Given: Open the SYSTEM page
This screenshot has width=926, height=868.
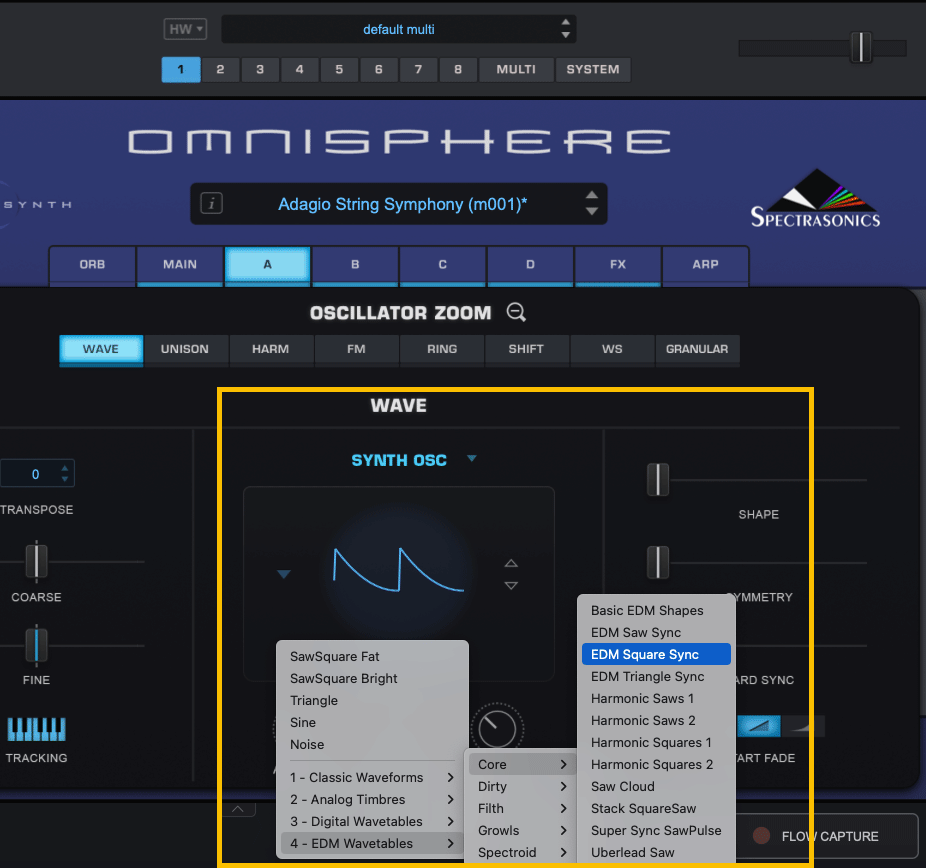Looking at the screenshot, I should (592, 70).
